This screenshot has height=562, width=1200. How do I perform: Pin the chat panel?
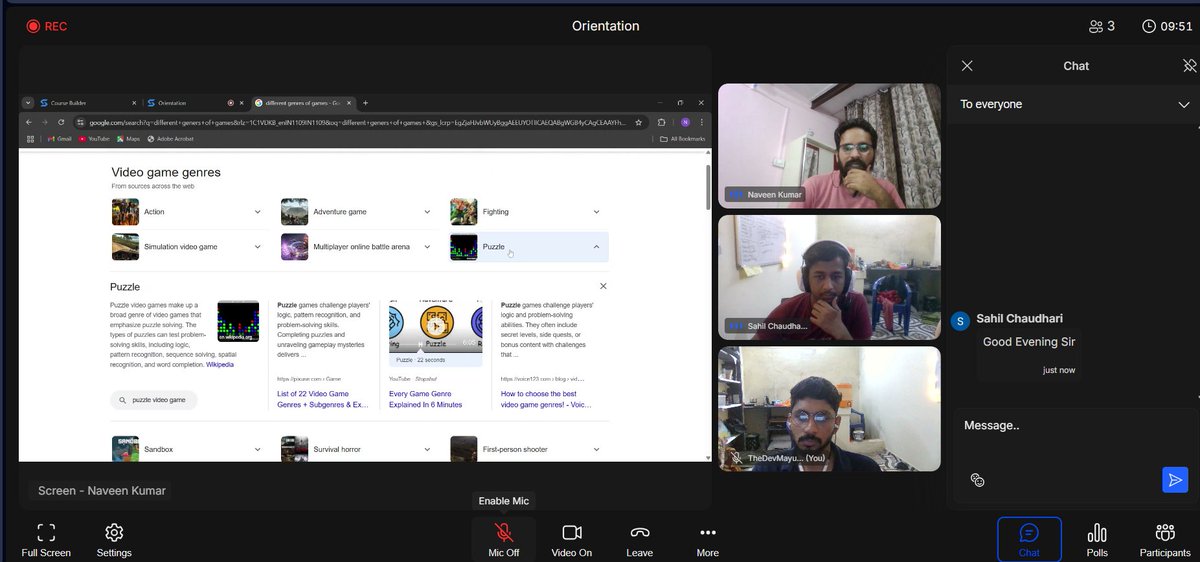pos(1189,66)
